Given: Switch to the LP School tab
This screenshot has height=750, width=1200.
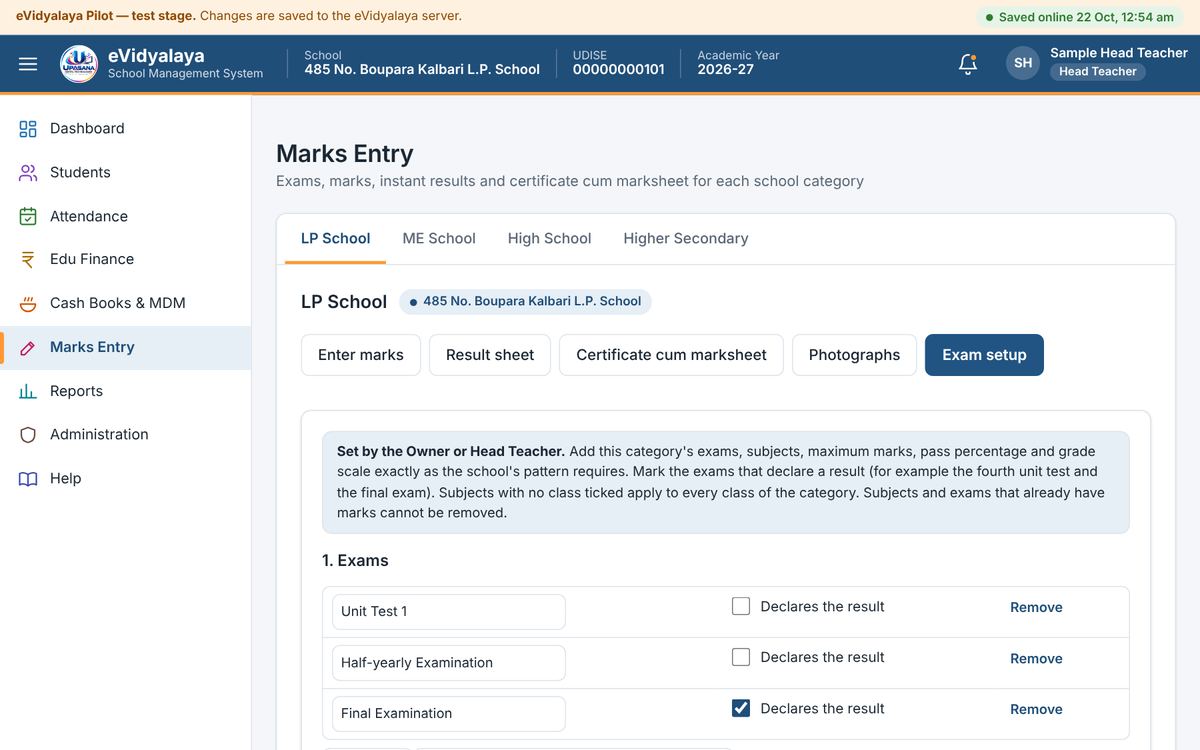Looking at the screenshot, I should coord(335,239).
